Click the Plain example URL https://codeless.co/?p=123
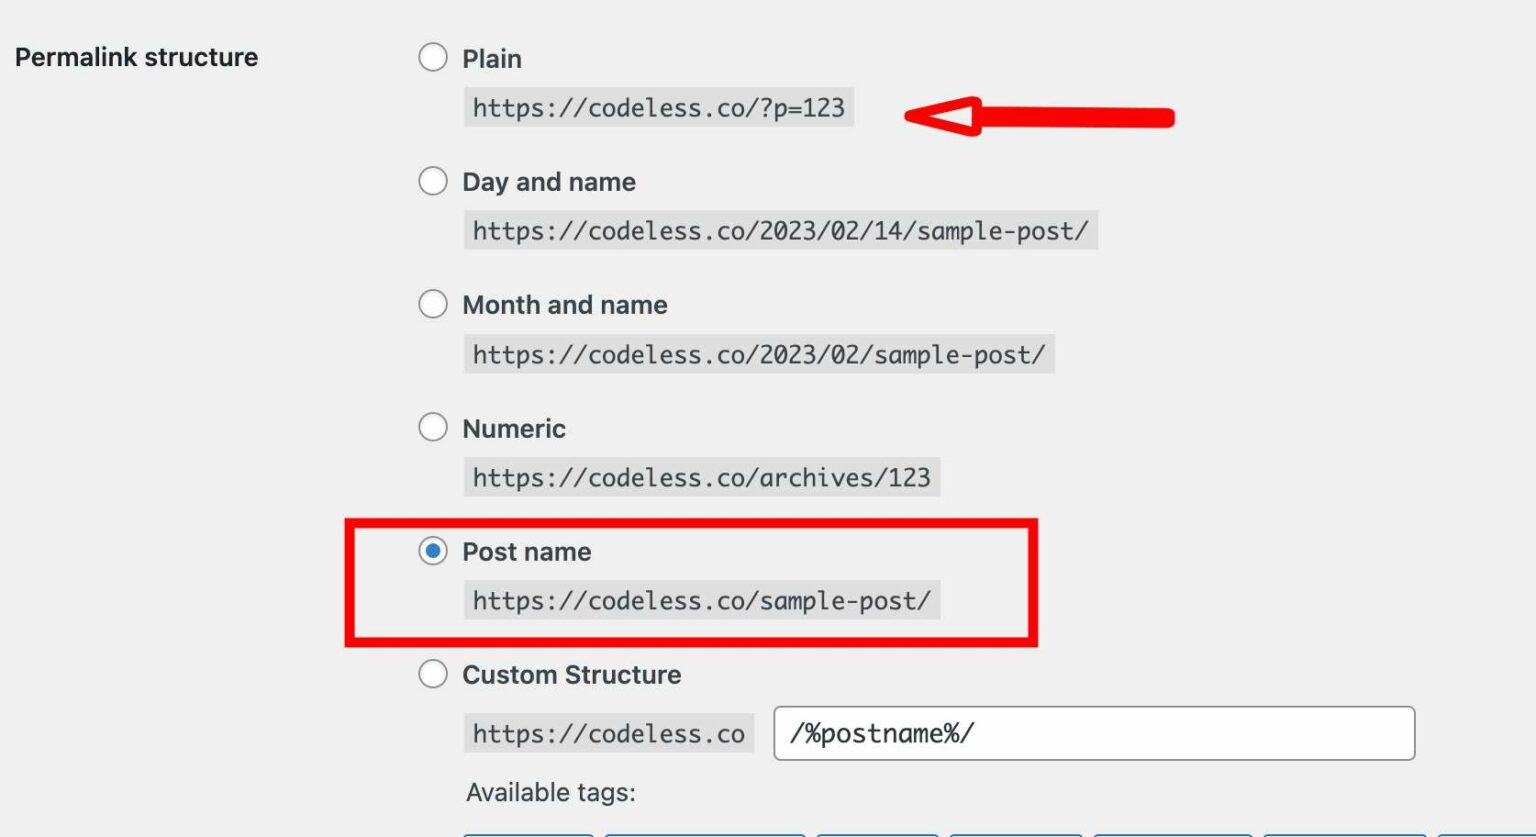 pyautogui.click(x=659, y=108)
